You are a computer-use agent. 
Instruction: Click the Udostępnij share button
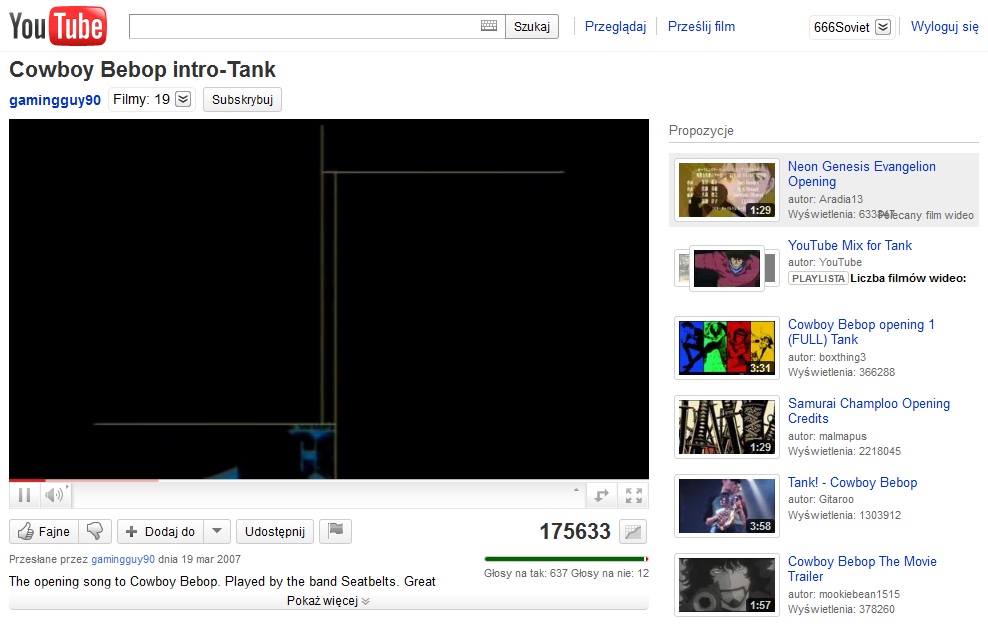coord(275,532)
